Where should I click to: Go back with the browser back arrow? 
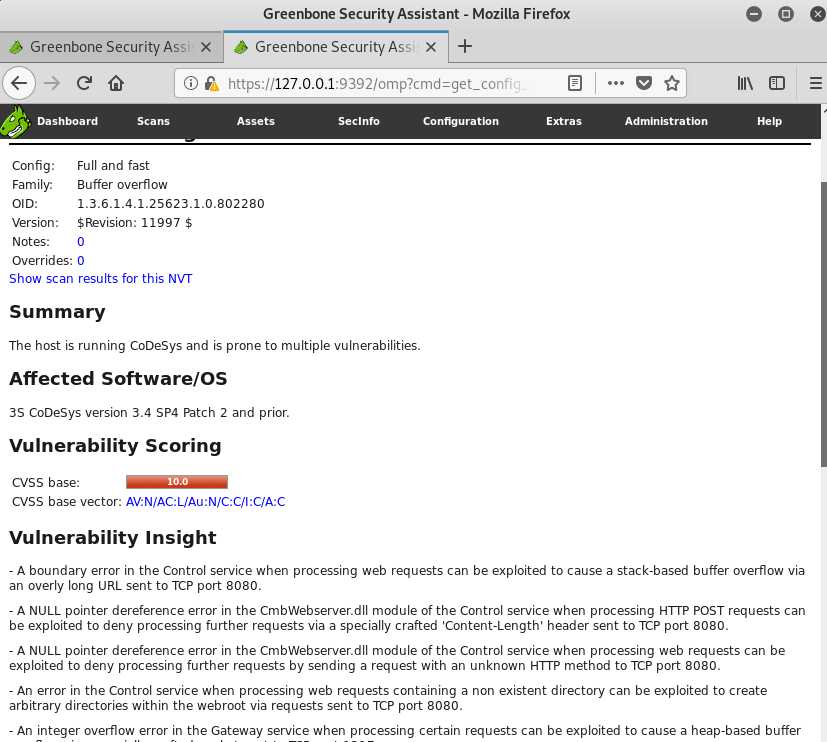click(x=19, y=83)
